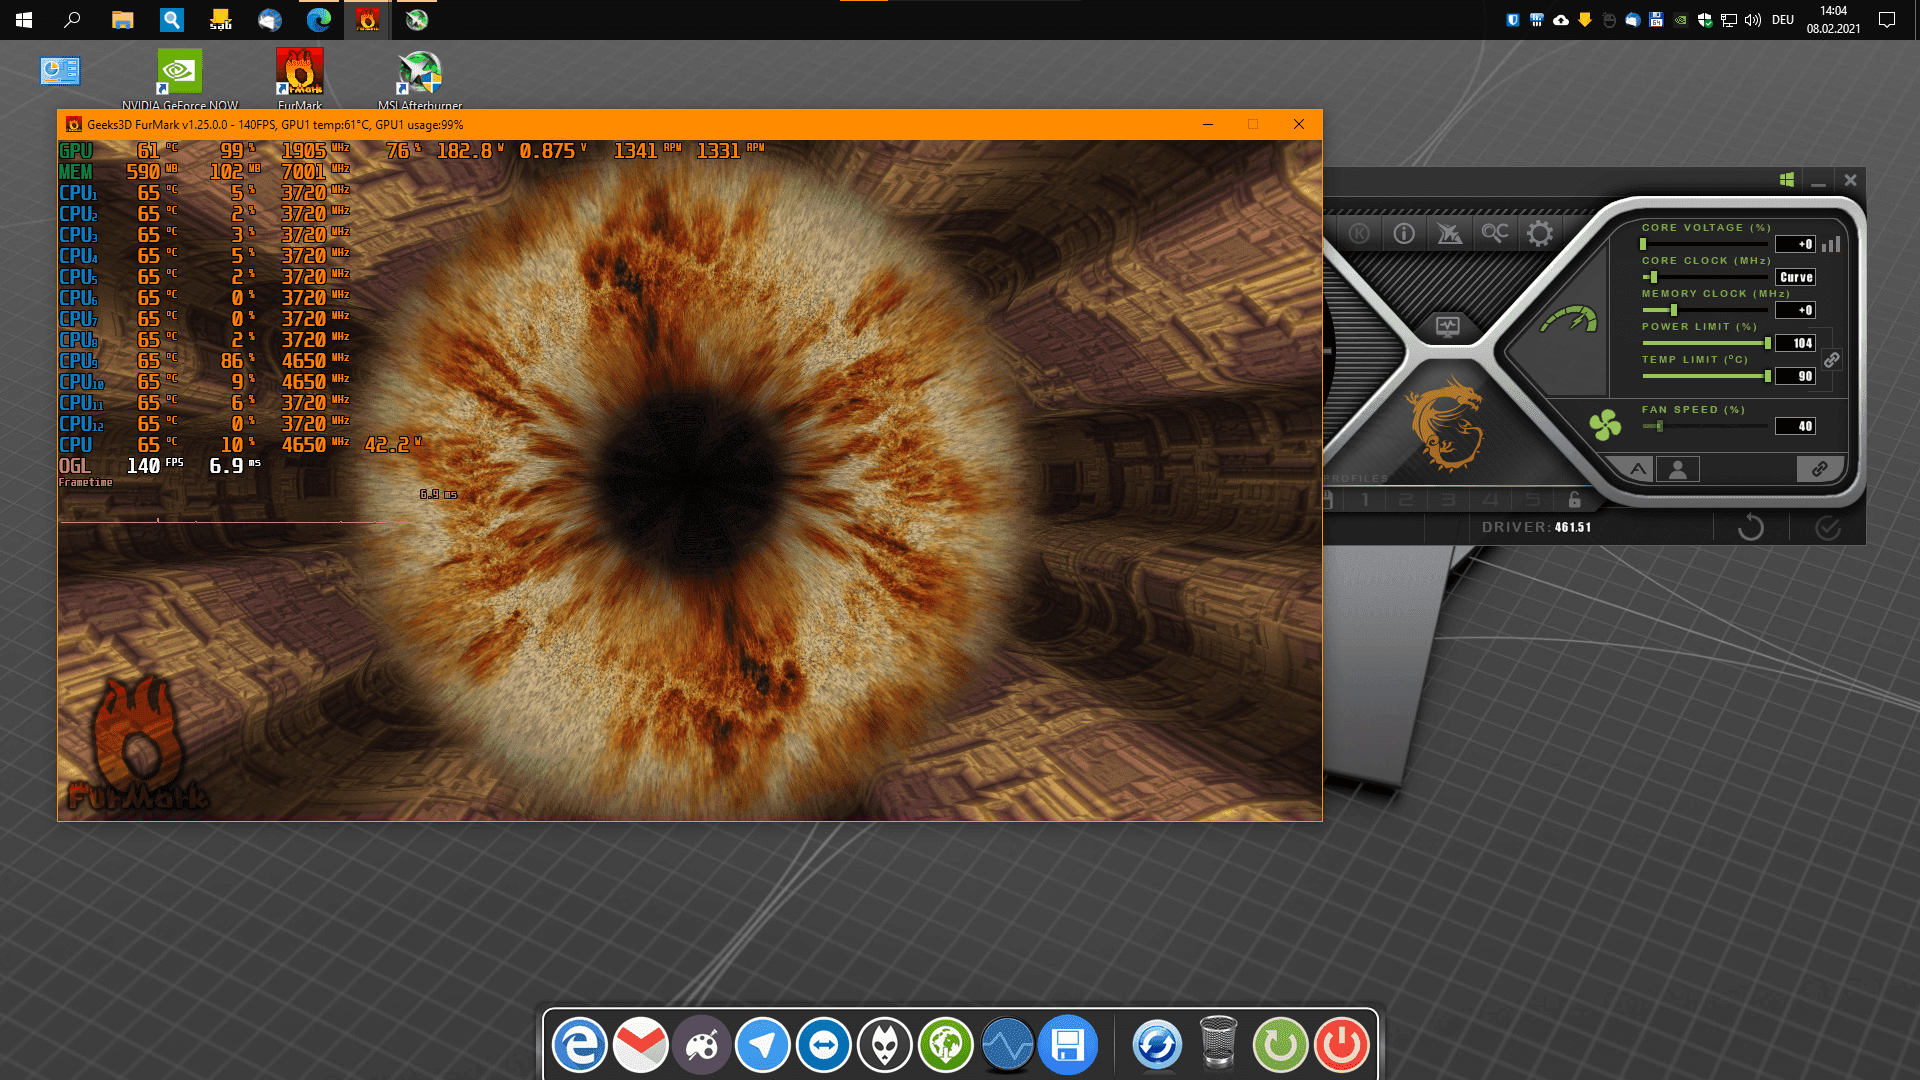Reset Afterburner settings to default

pos(1750,527)
